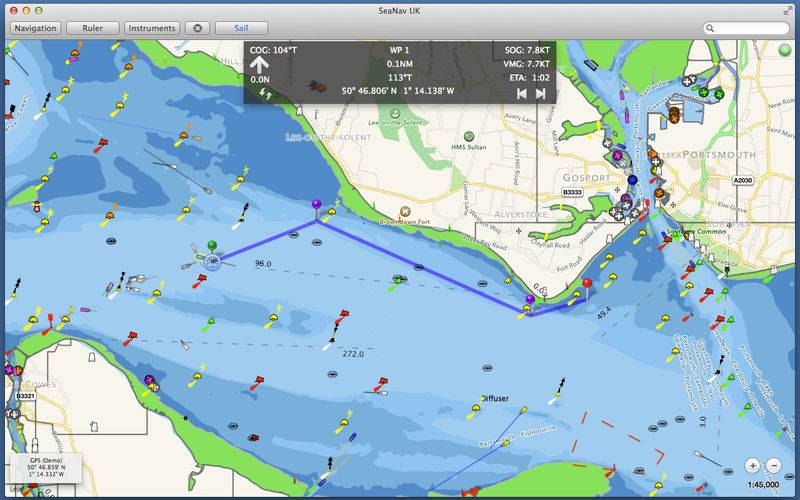Click the VMG: 7.7KT readout
The height and width of the screenshot is (500, 800).
pos(527,64)
